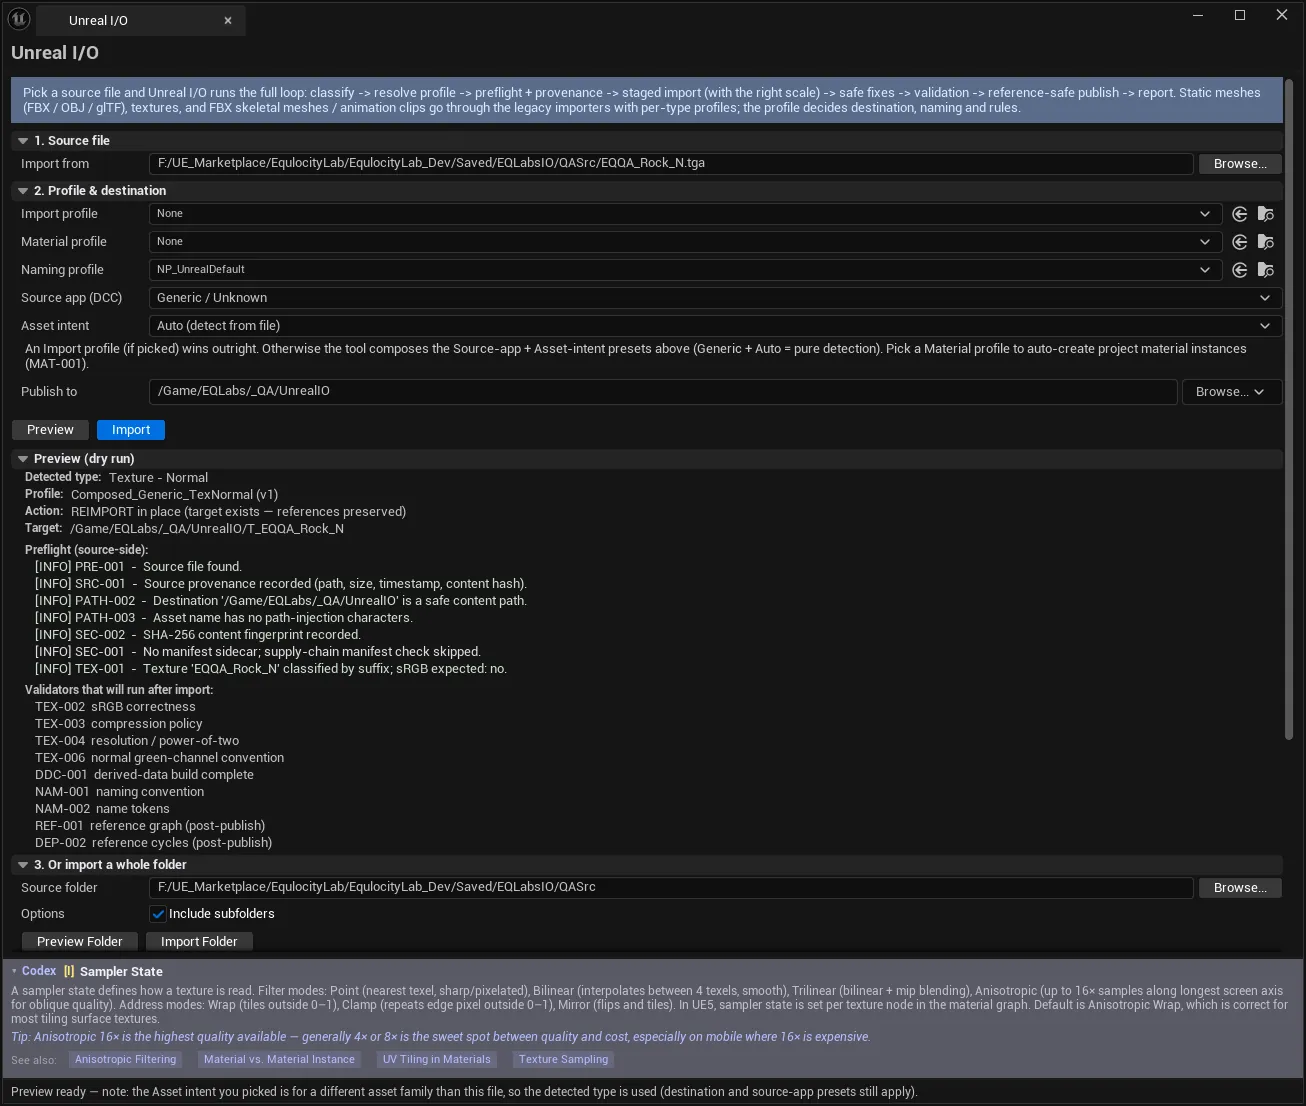Browse for the Source folder
Viewport: 1306px width, 1106px height.
(1240, 888)
